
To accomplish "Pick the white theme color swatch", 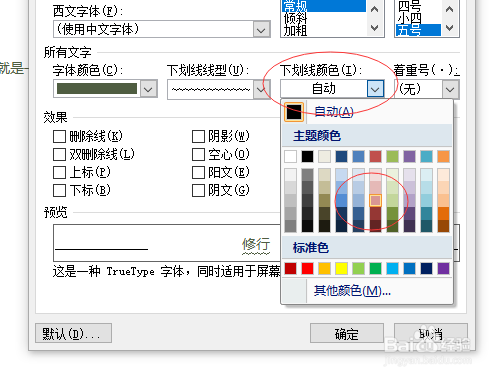I will coord(291,156).
